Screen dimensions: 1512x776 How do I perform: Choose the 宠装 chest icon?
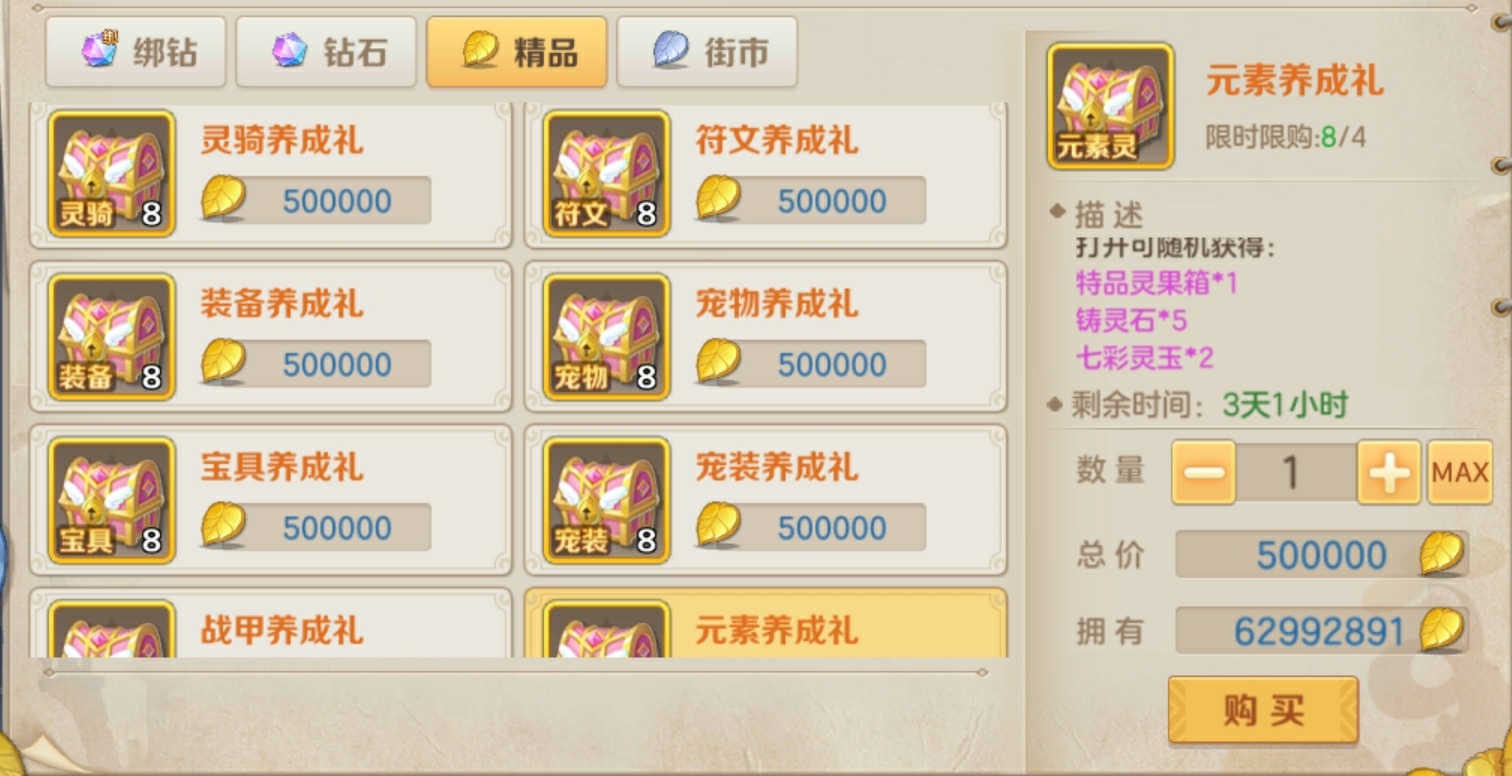[x=606, y=500]
